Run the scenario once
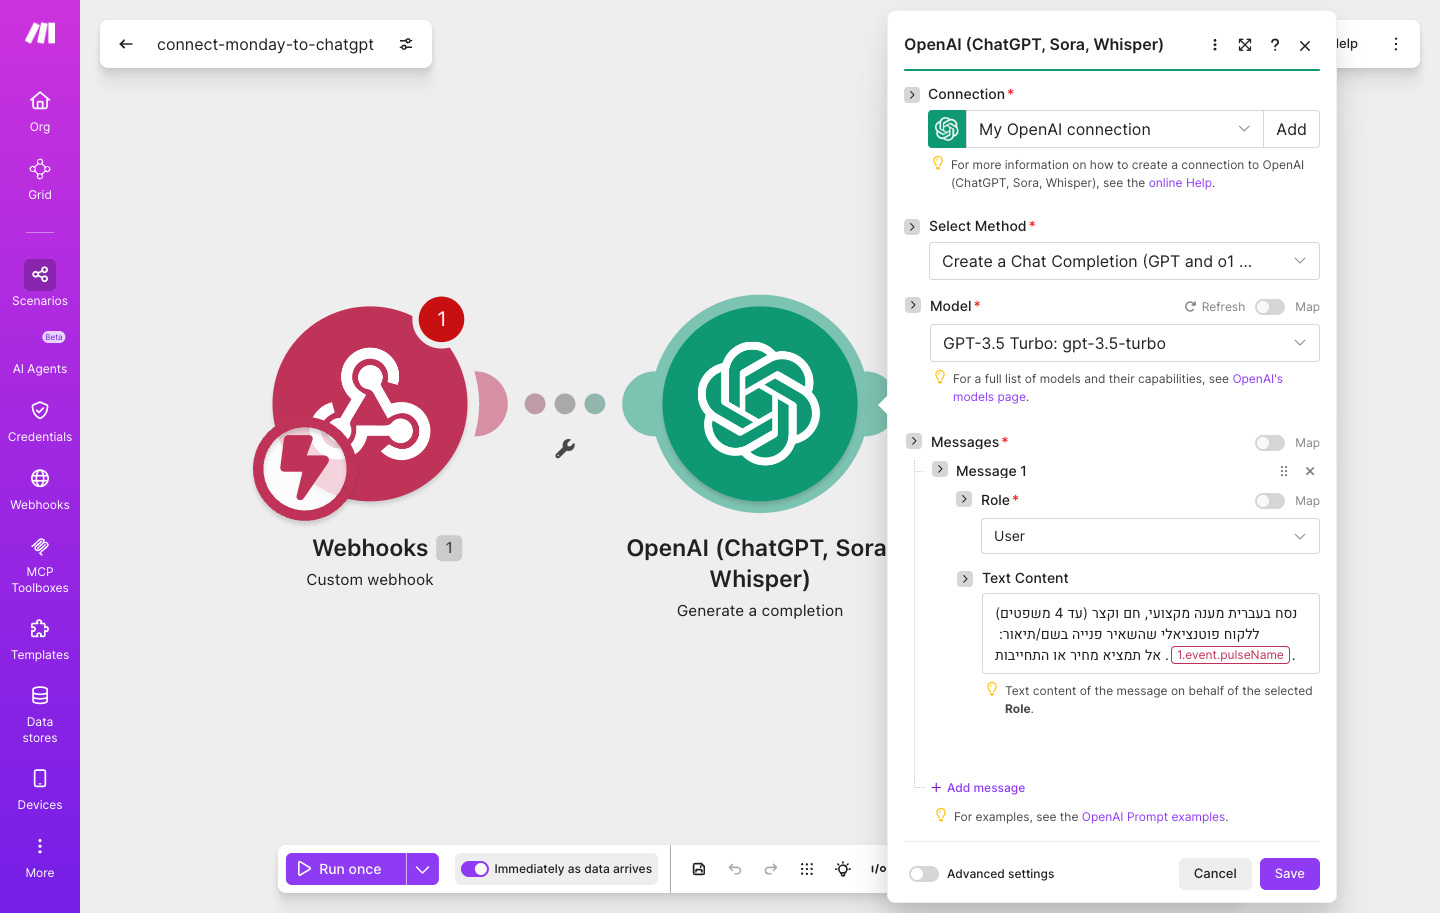 coord(346,869)
